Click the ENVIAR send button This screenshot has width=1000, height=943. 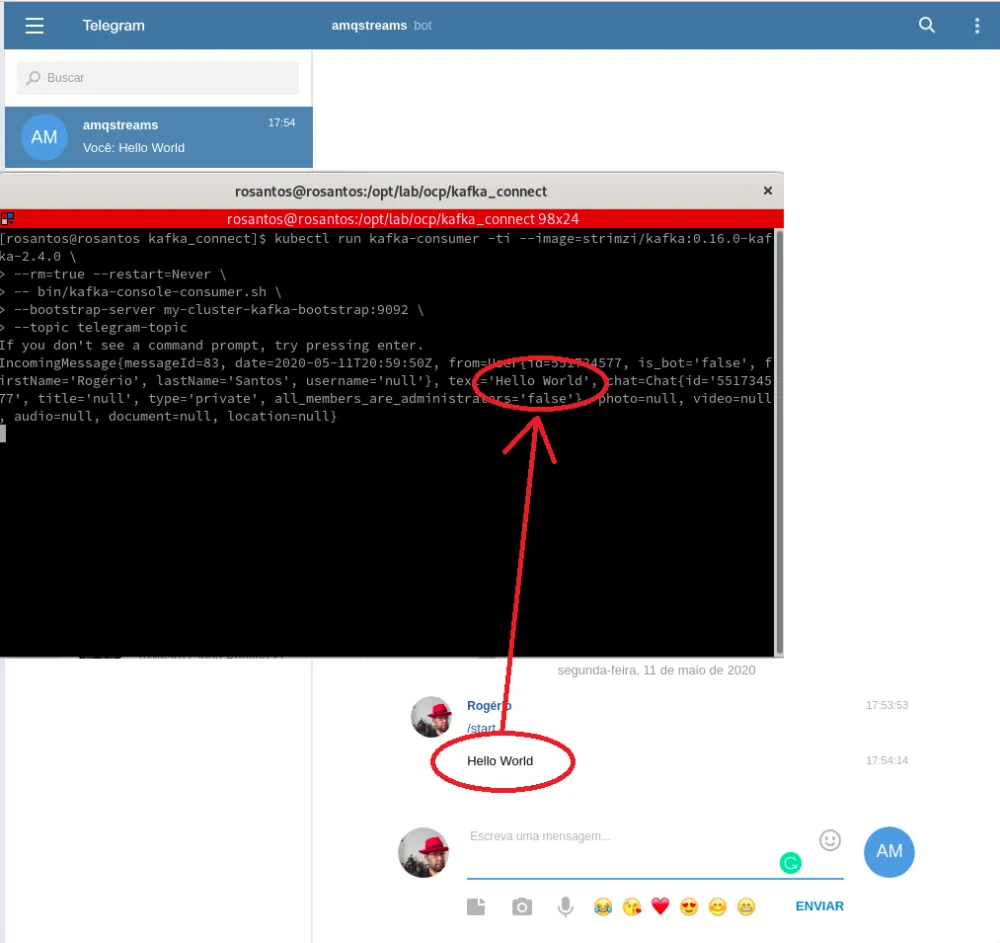[x=819, y=906]
